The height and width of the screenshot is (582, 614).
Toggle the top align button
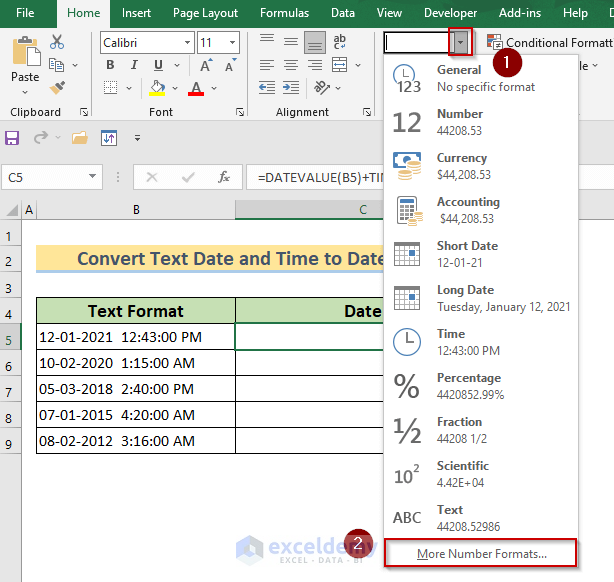(265, 42)
